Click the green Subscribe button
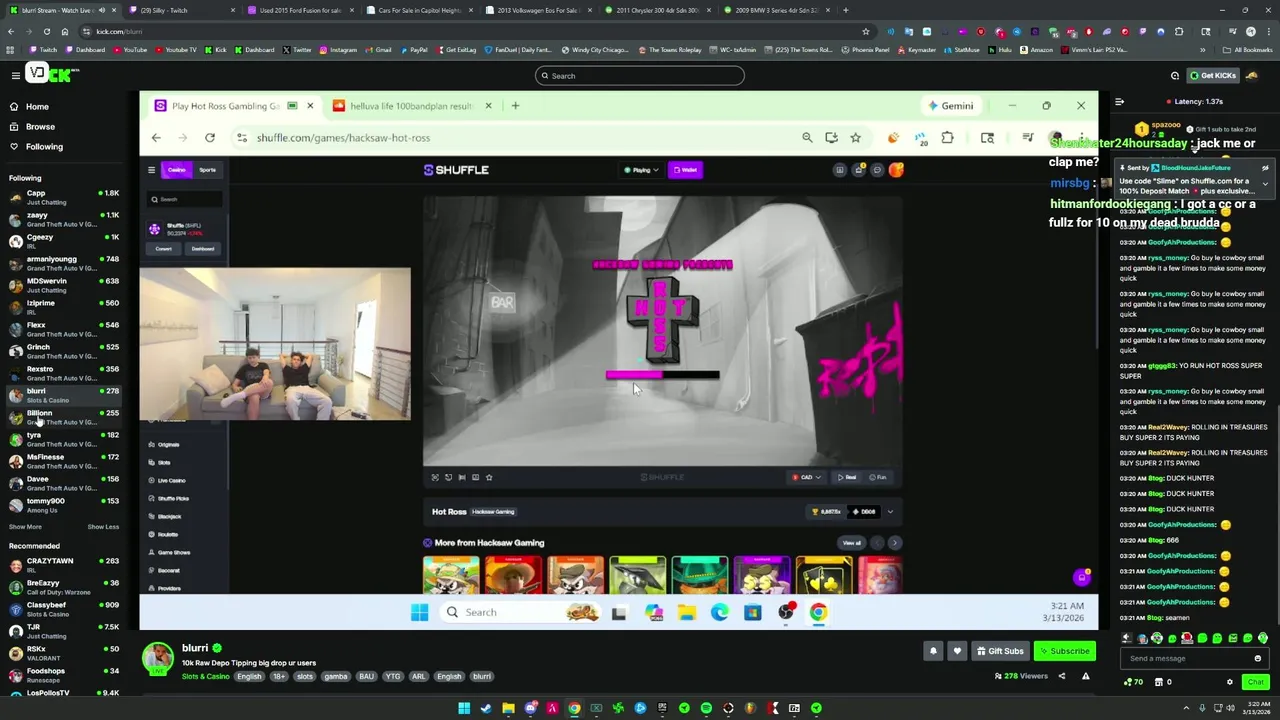 pyautogui.click(x=1064, y=651)
